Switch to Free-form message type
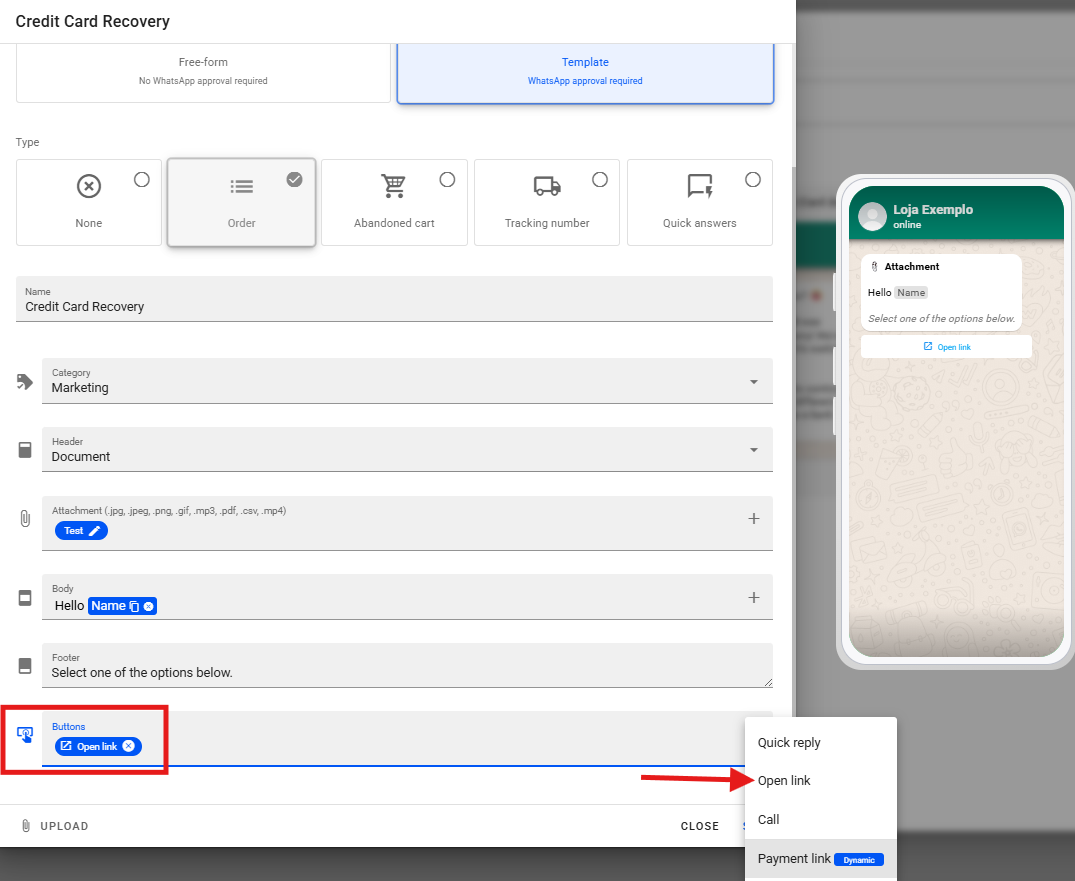Viewport: 1075px width, 881px height. pos(203,71)
